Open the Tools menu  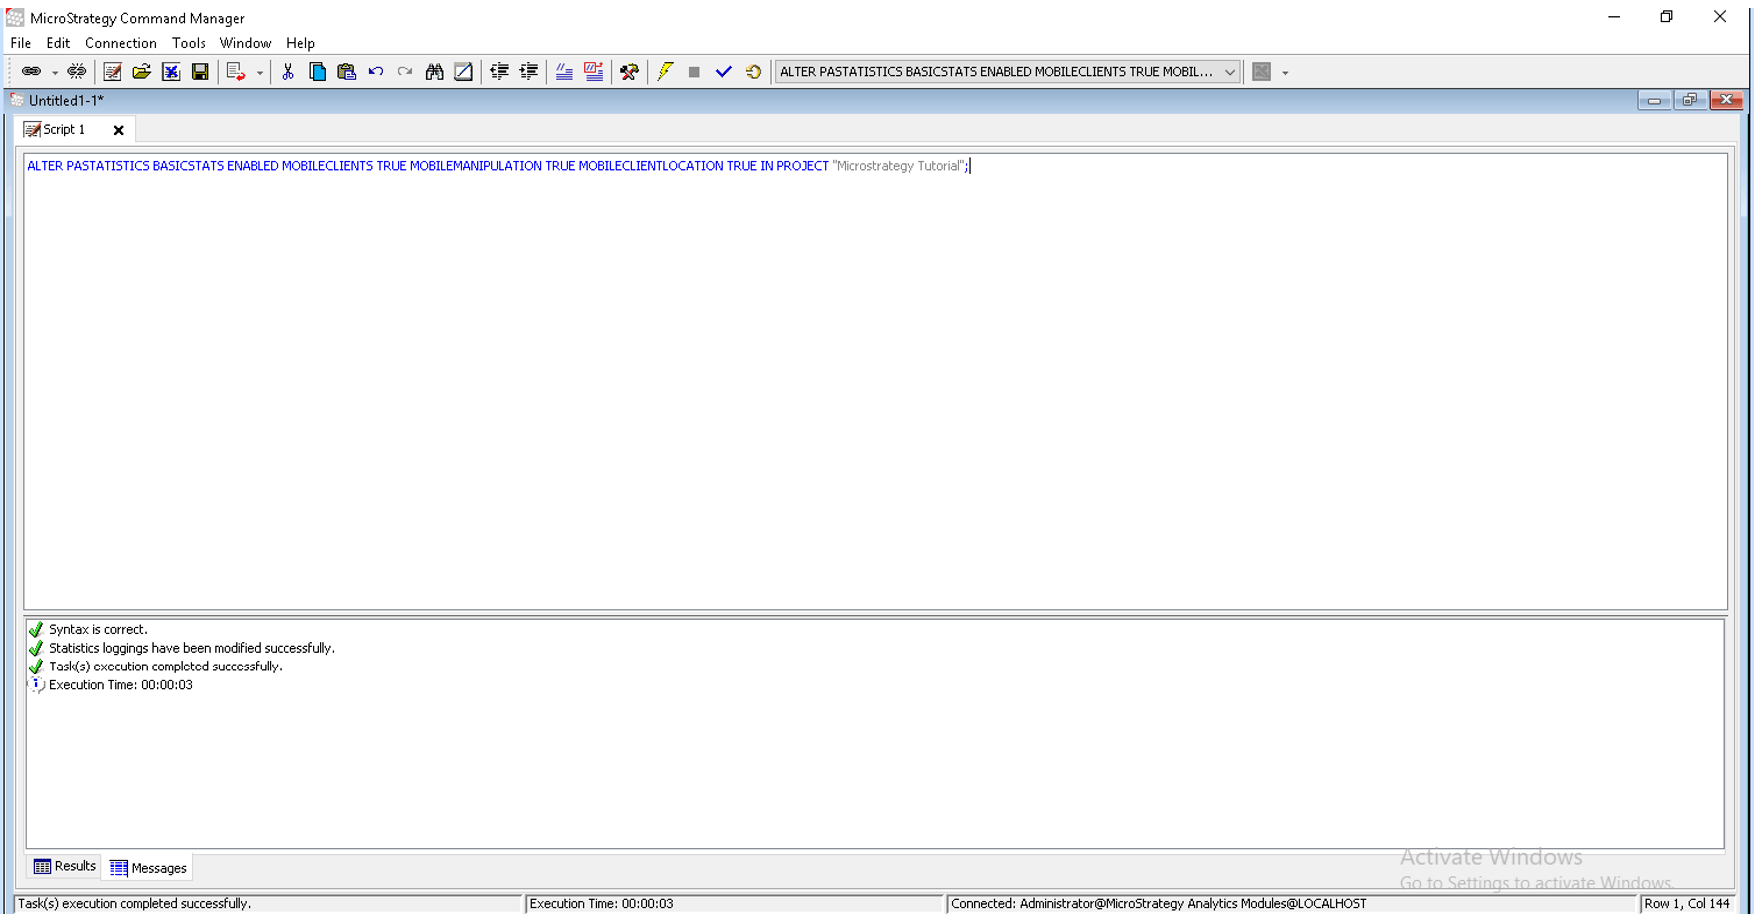click(188, 43)
